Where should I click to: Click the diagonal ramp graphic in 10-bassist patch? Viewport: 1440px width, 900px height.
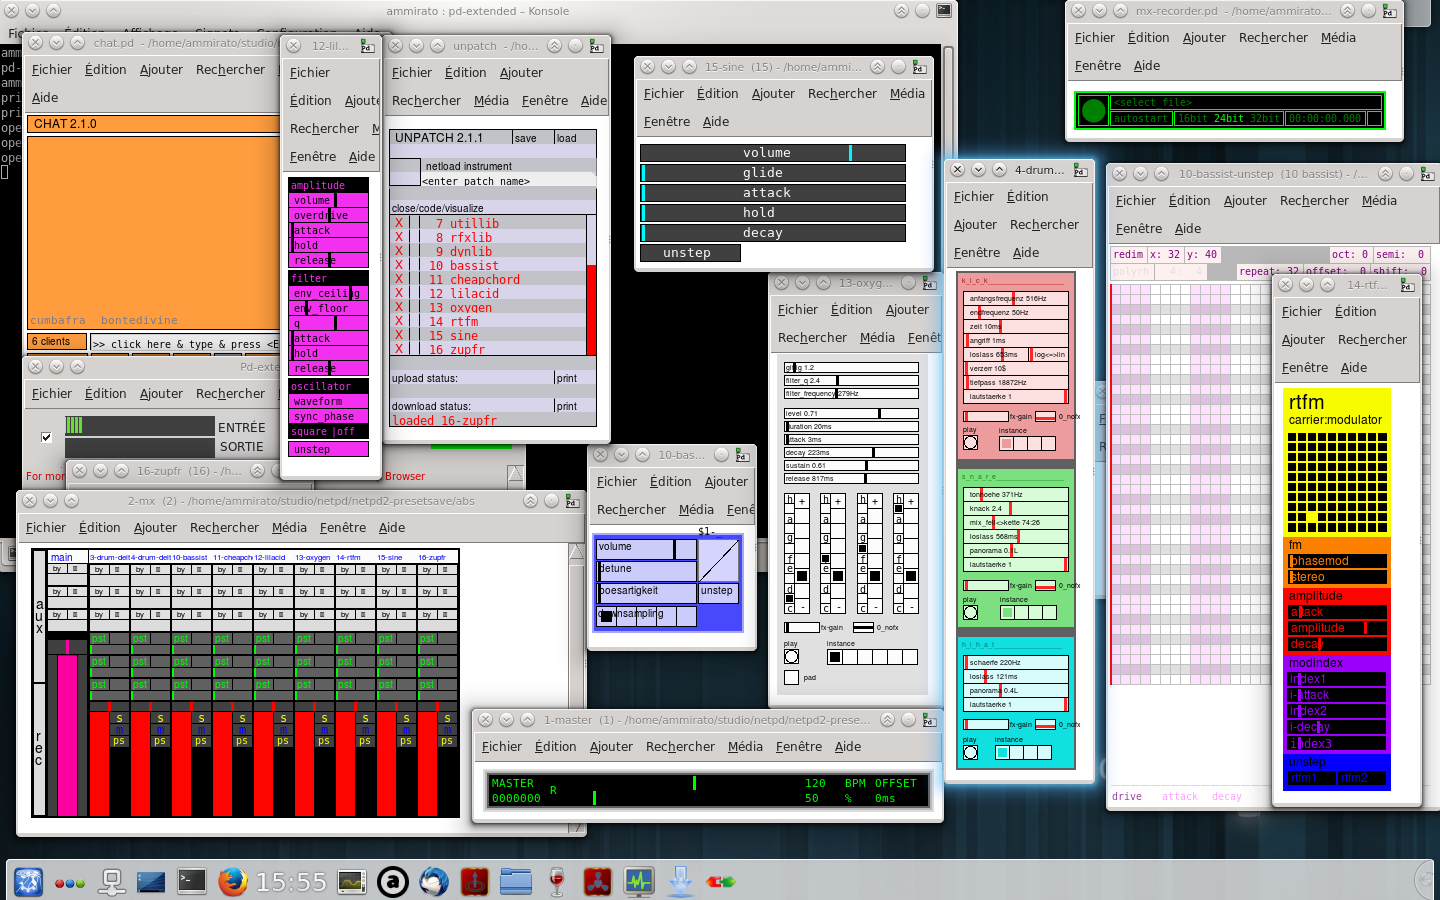click(x=718, y=560)
